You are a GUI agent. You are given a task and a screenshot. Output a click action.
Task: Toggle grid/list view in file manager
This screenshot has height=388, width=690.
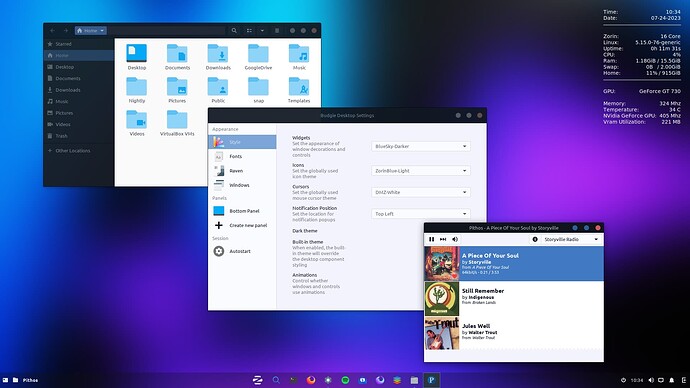[249, 30]
